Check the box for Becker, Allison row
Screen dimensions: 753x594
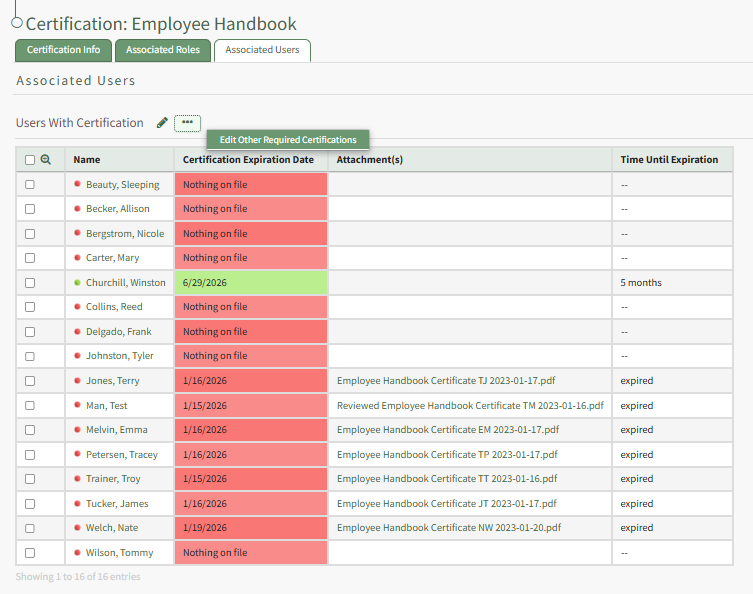pos(30,209)
